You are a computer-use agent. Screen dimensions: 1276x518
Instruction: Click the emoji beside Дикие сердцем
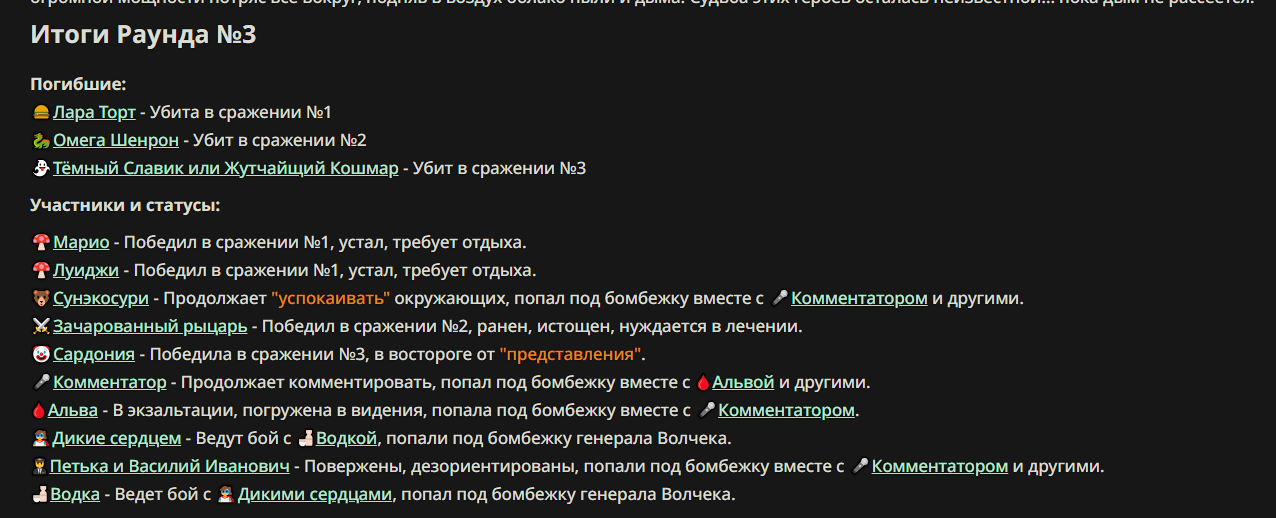41,438
